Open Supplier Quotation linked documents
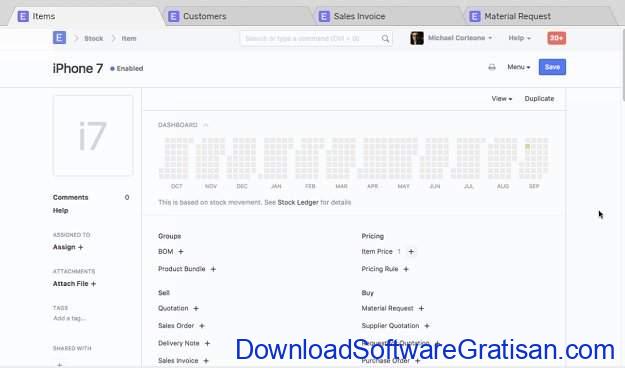 [390, 326]
